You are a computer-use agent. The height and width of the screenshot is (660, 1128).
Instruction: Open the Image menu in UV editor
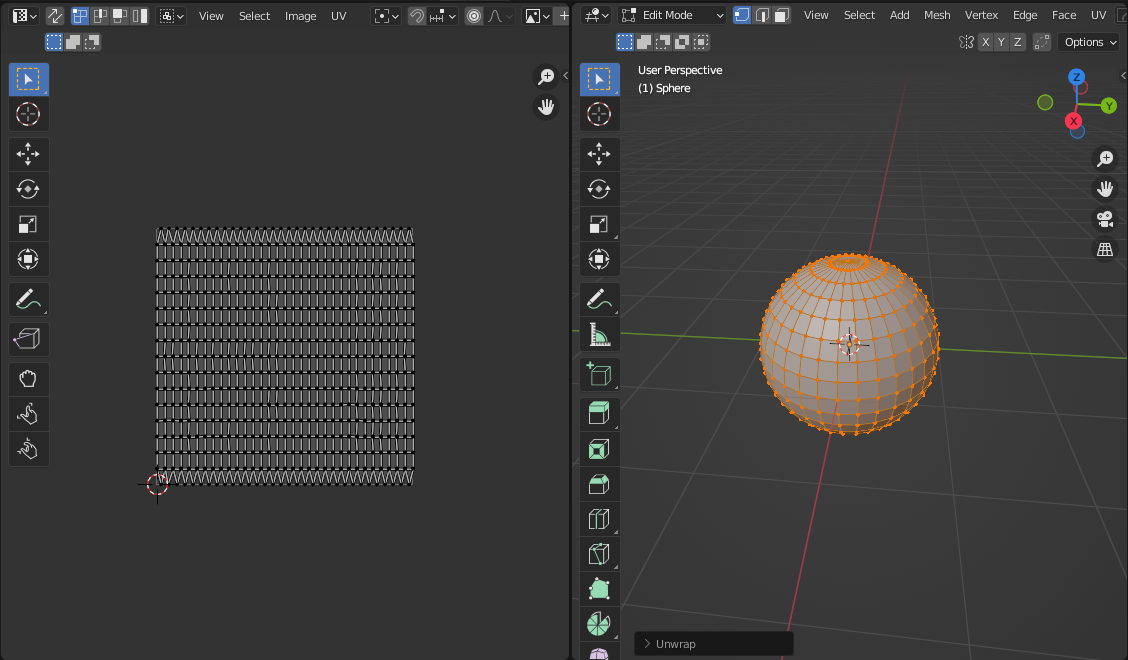coord(300,16)
